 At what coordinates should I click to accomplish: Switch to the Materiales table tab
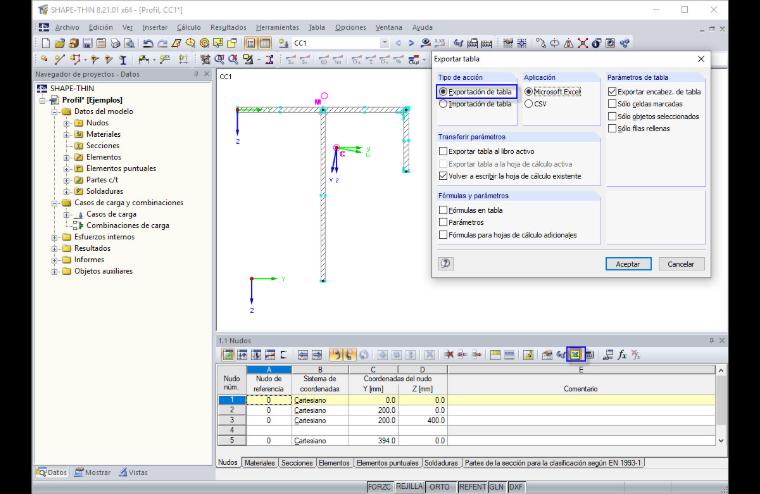259,463
